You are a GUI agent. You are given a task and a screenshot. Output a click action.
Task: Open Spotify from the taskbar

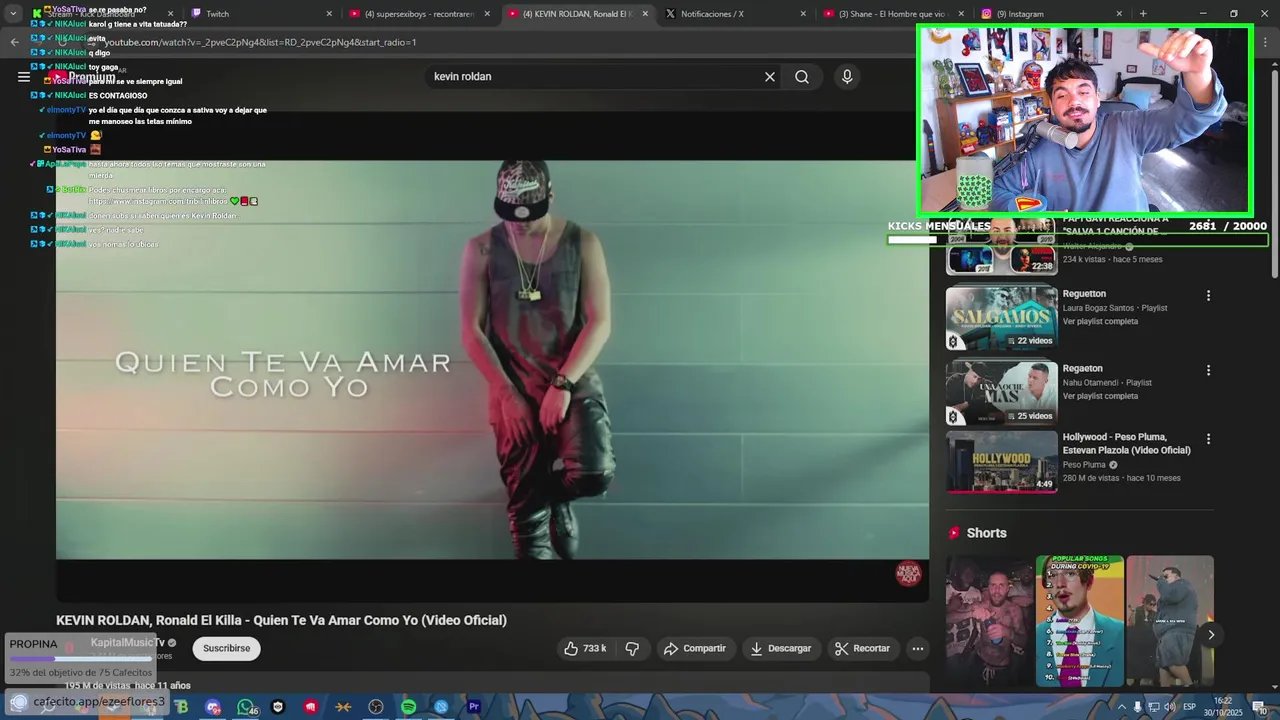coord(408,707)
